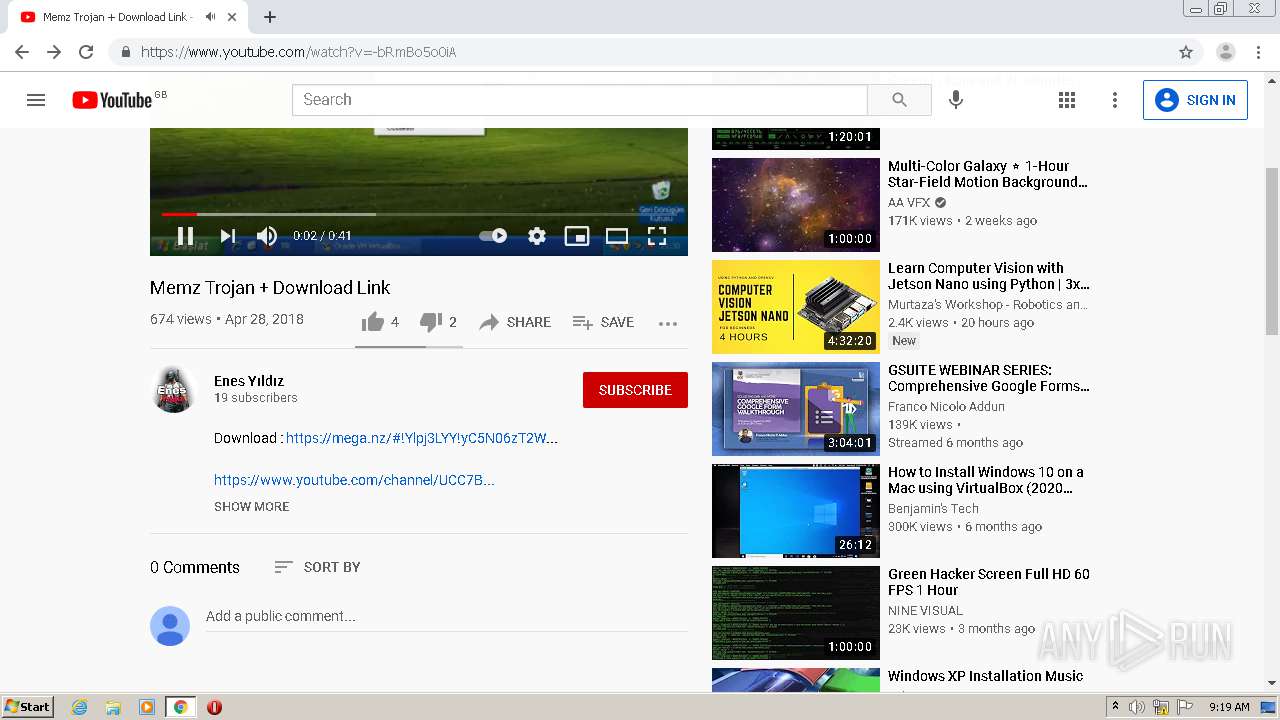Open more actions ellipsis under the video
This screenshot has height=720, width=1280.
click(668, 323)
